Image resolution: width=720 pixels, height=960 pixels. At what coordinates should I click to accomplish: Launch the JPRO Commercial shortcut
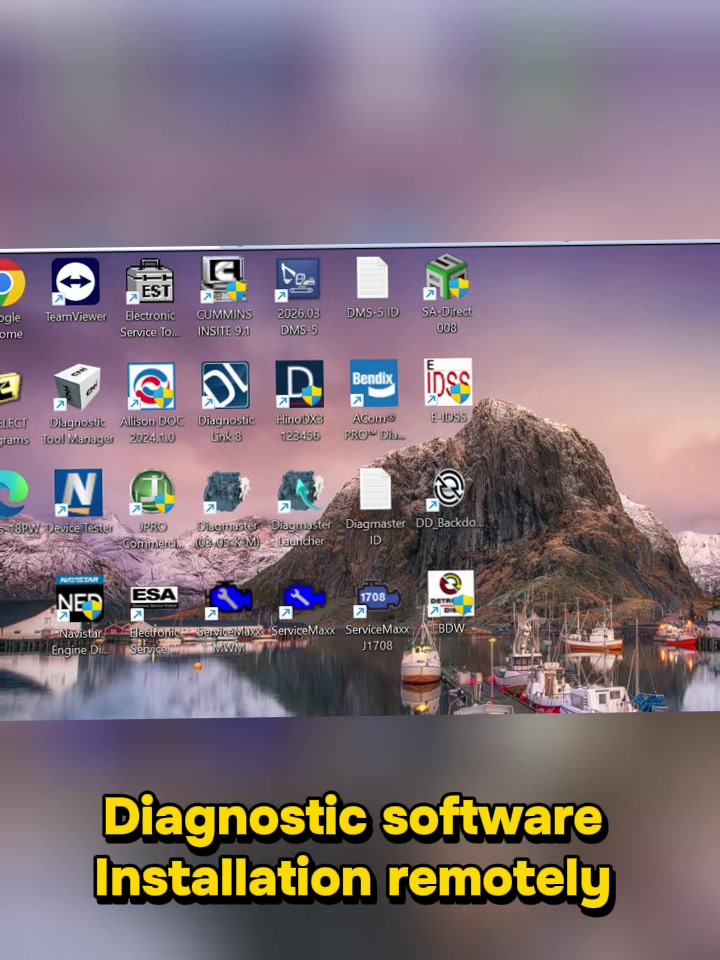152,492
